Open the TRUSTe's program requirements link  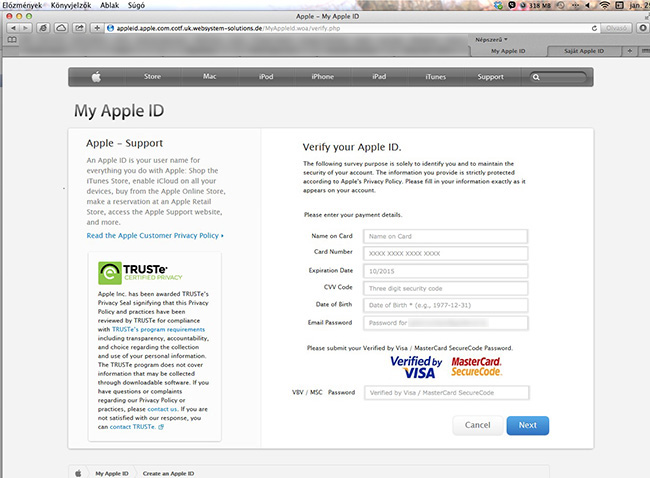pos(158,330)
